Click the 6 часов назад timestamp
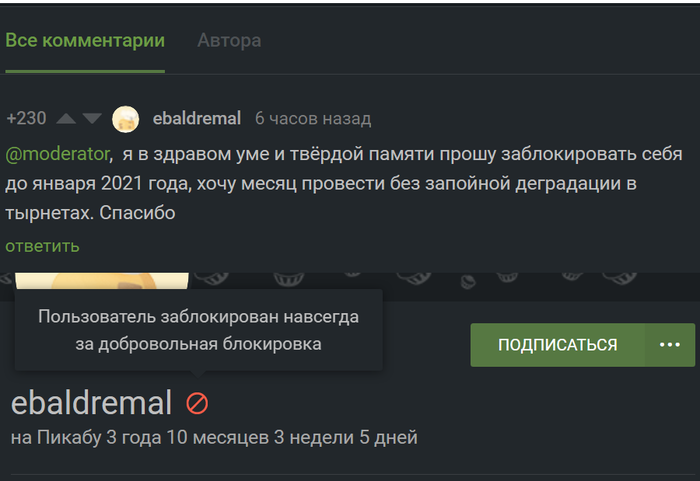 pyautogui.click(x=313, y=118)
